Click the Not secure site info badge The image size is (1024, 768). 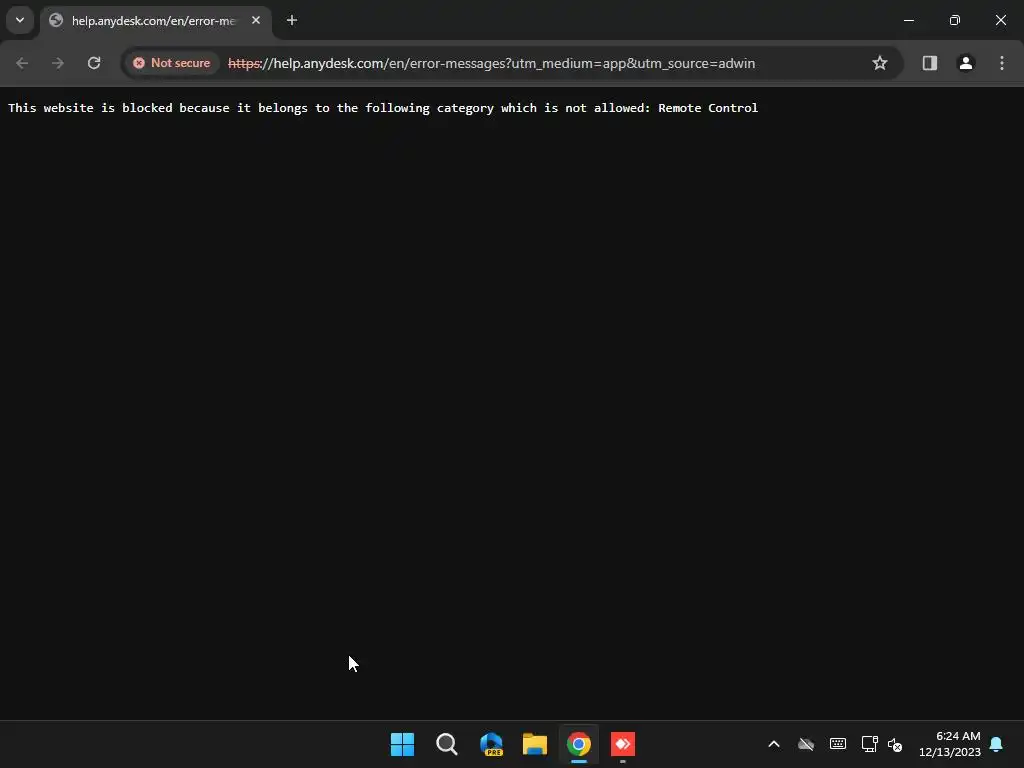pos(172,63)
